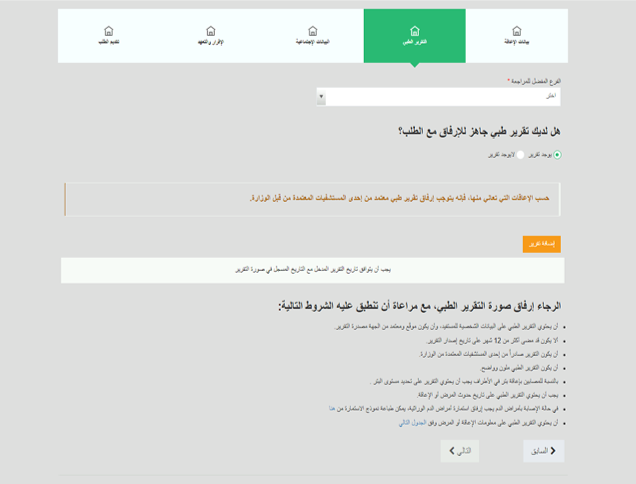
Task: Click the bullet mentioning 12 شهر
Action: [x=492, y=340]
